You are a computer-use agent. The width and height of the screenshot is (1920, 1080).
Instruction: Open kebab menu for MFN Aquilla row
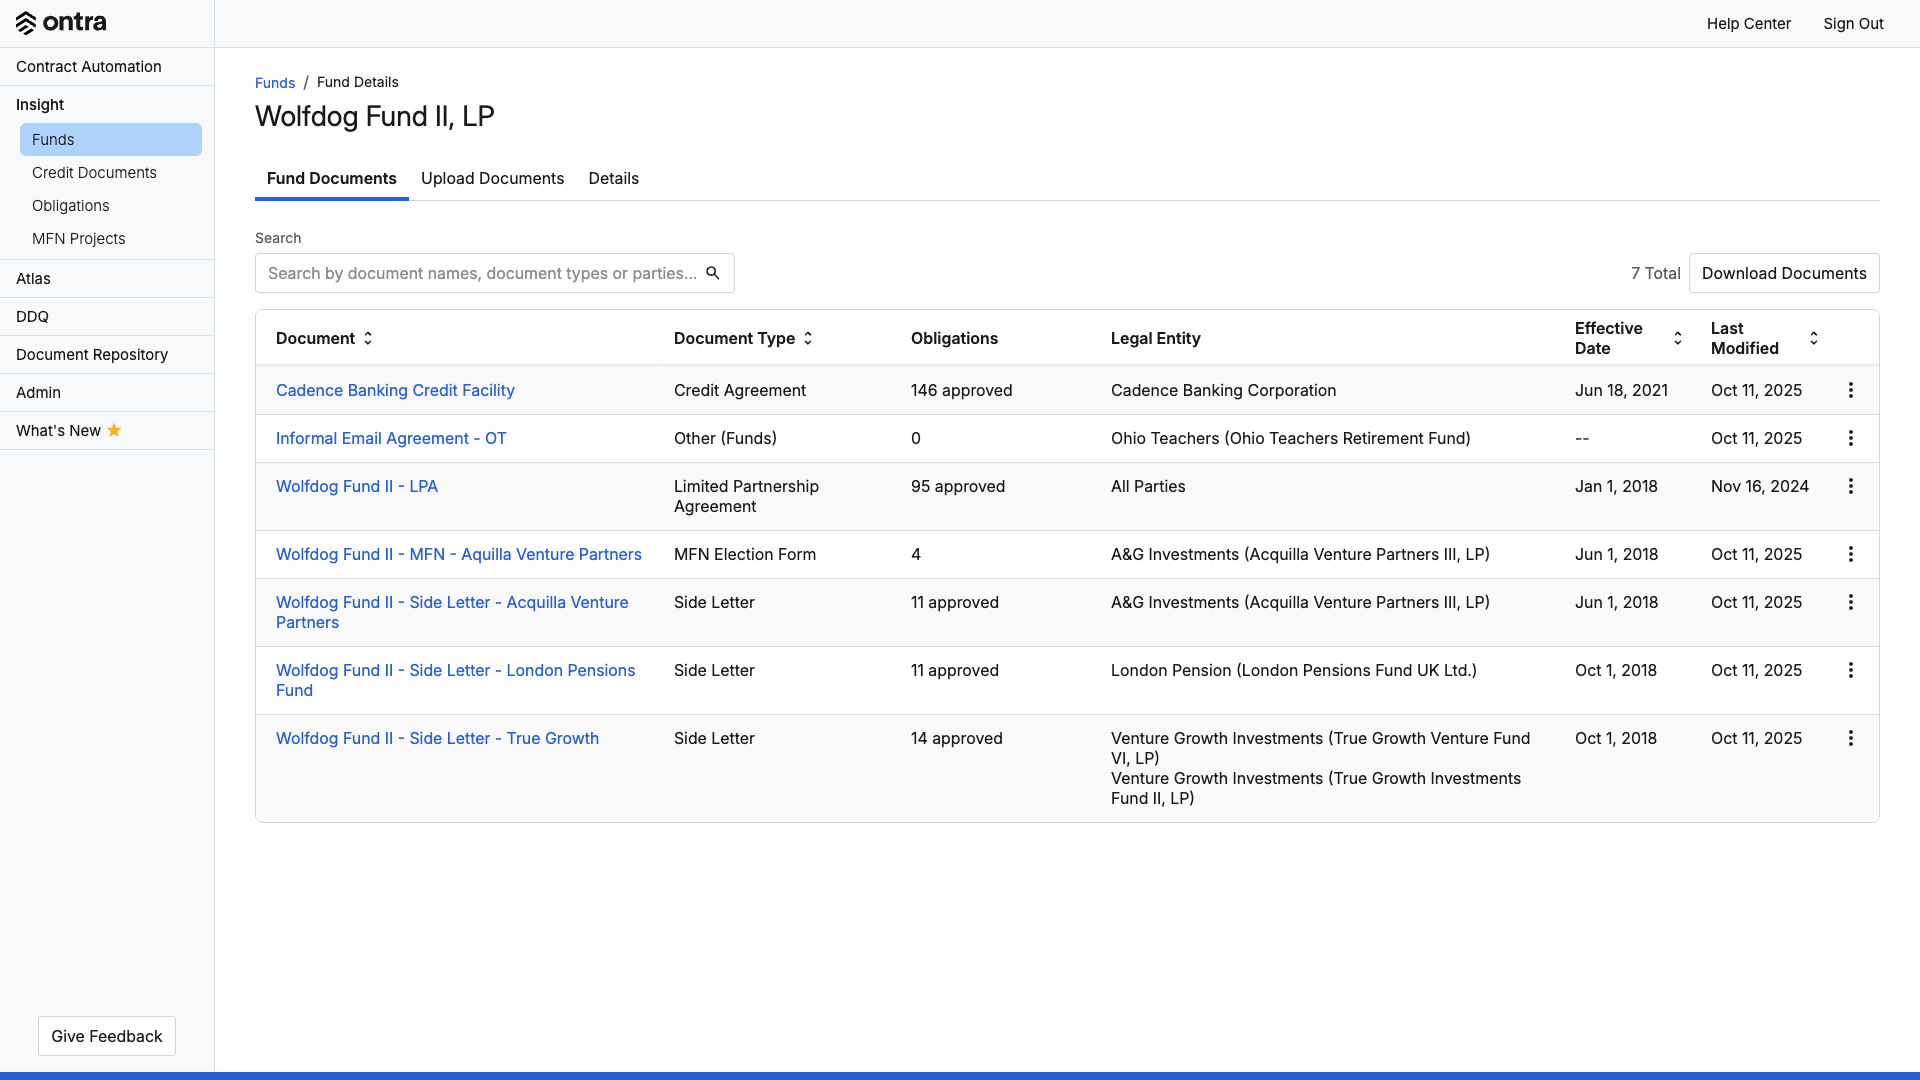coord(1850,554)
